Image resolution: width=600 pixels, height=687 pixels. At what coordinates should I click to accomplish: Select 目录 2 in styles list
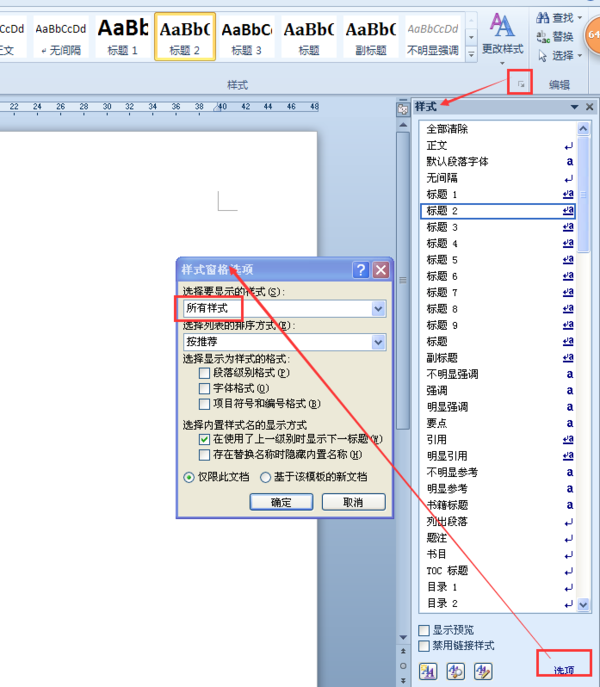coord(498,604)
